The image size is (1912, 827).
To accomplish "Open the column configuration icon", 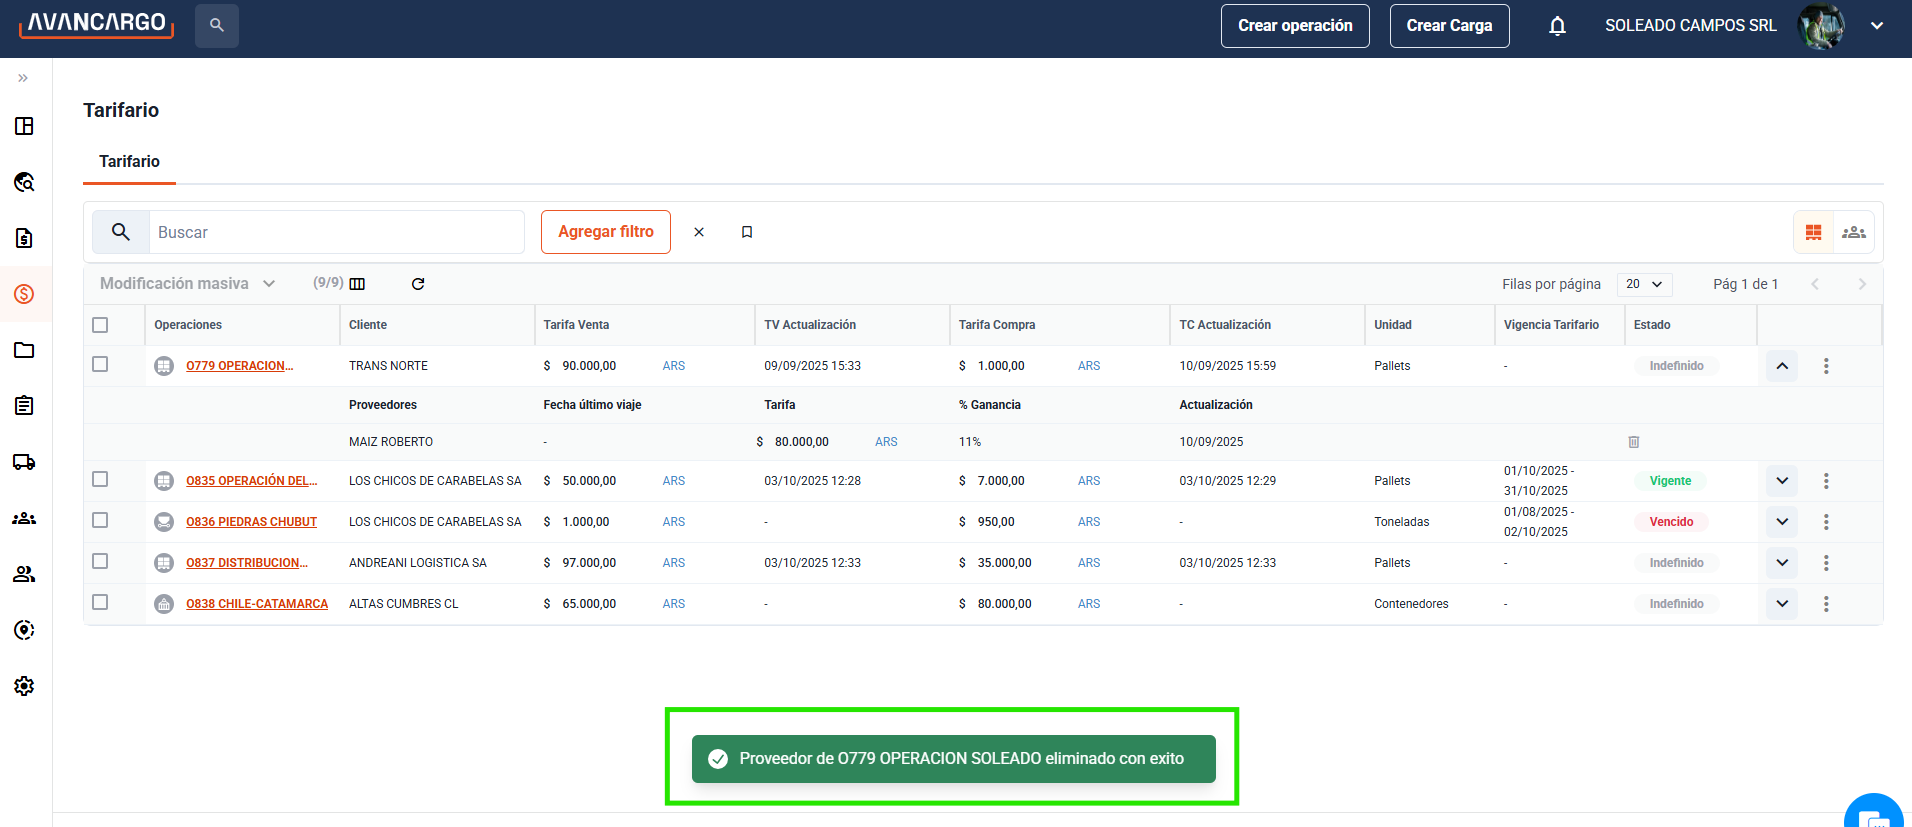I will [x=357, y=284].
